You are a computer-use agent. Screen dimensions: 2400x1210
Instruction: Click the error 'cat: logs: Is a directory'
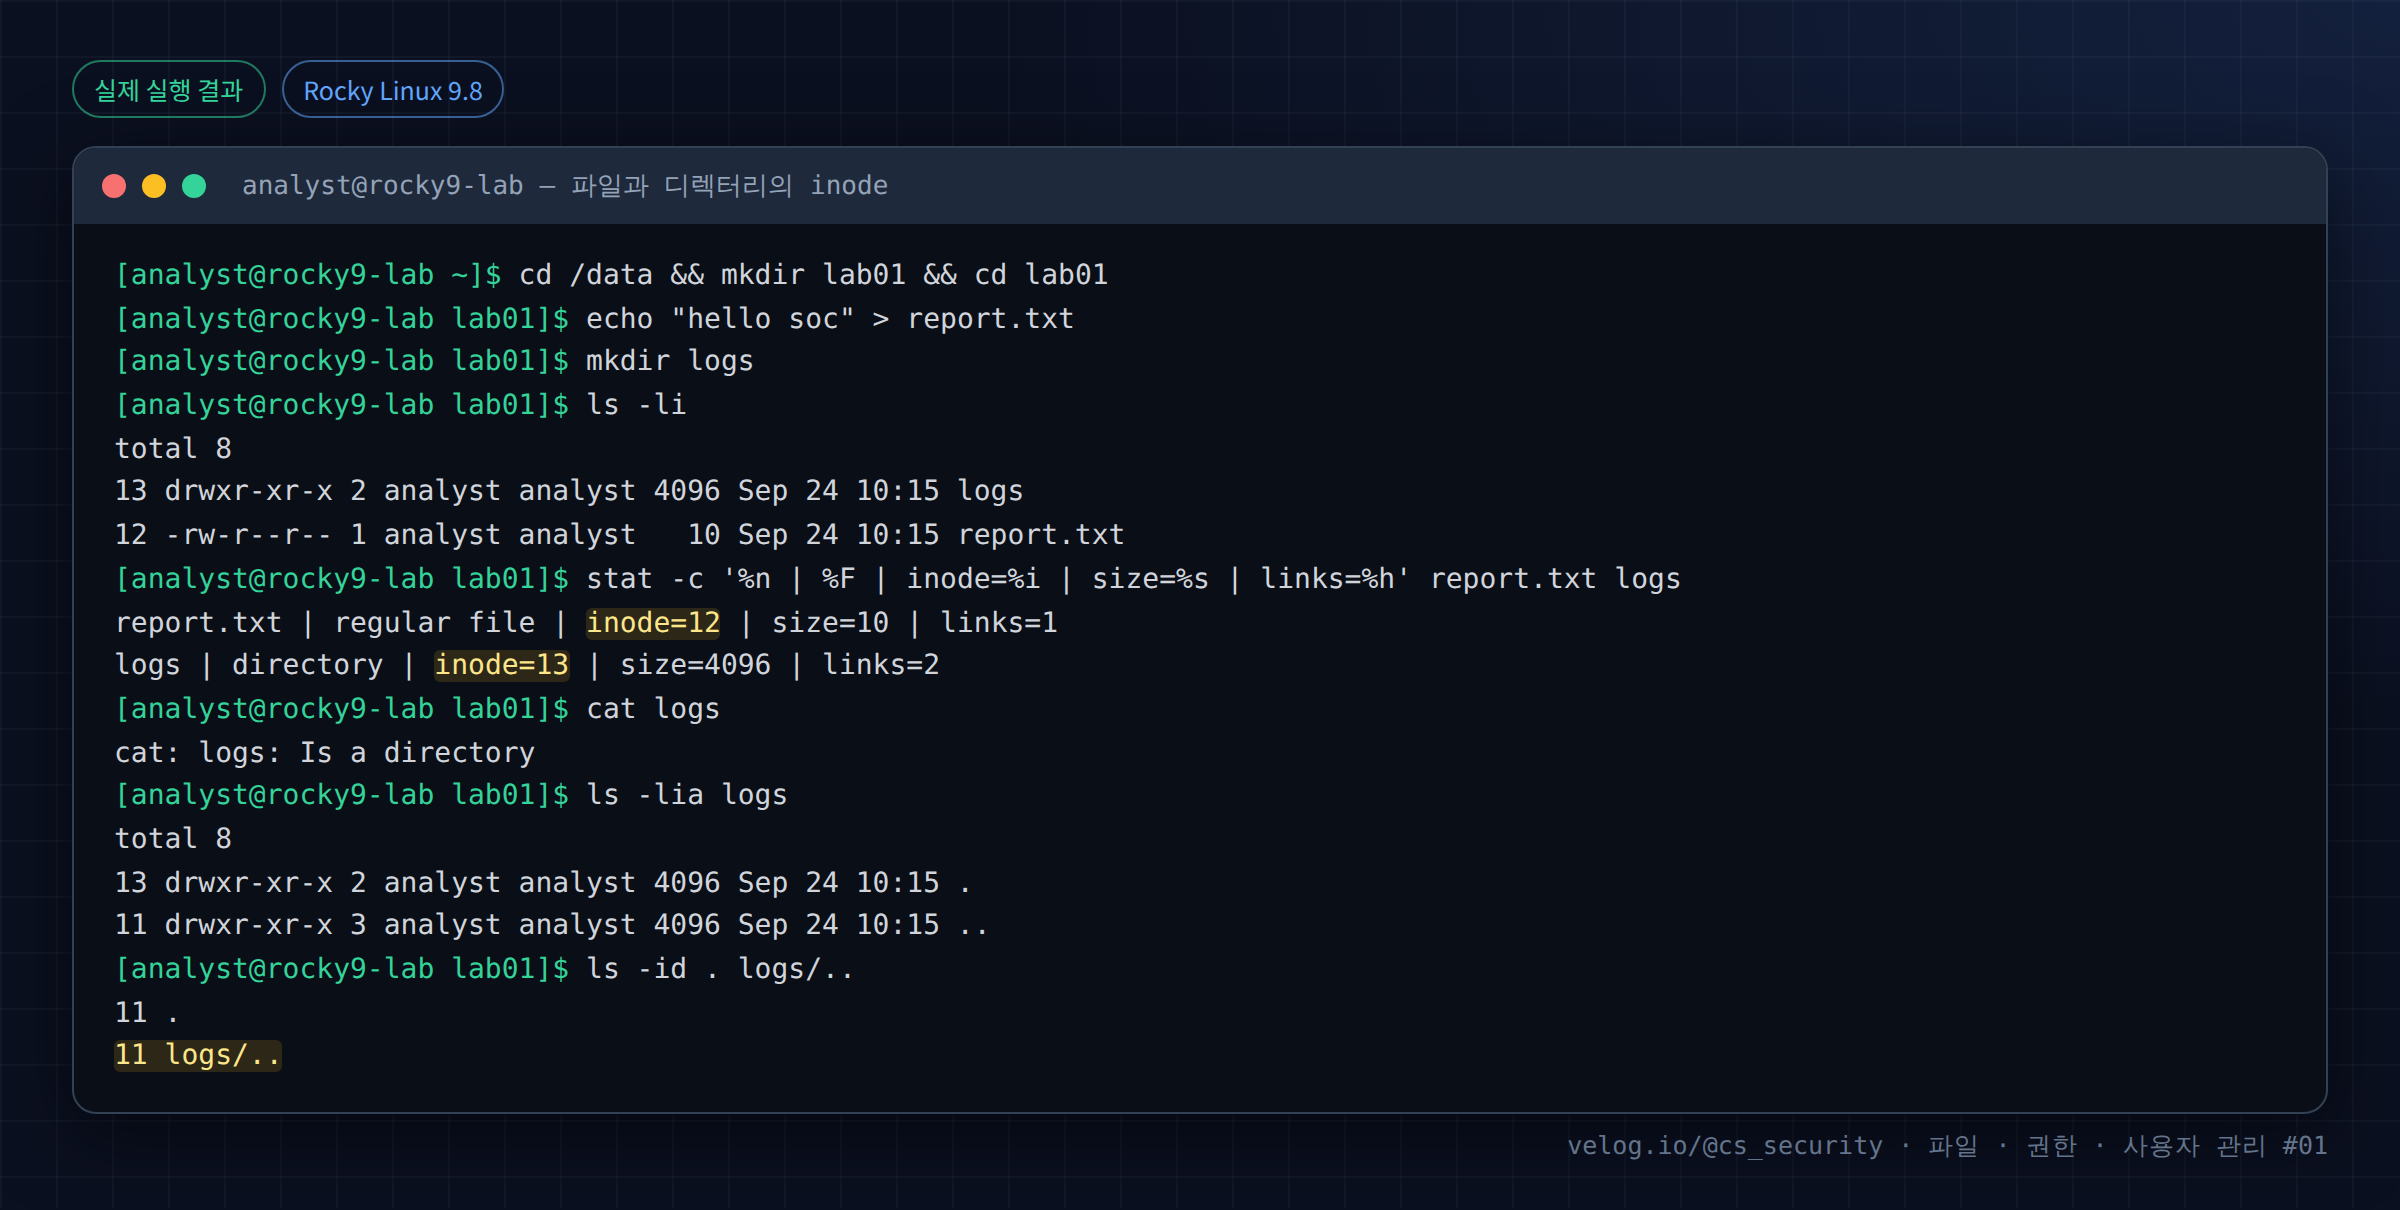pyautogui.click(x=325, y=753)
